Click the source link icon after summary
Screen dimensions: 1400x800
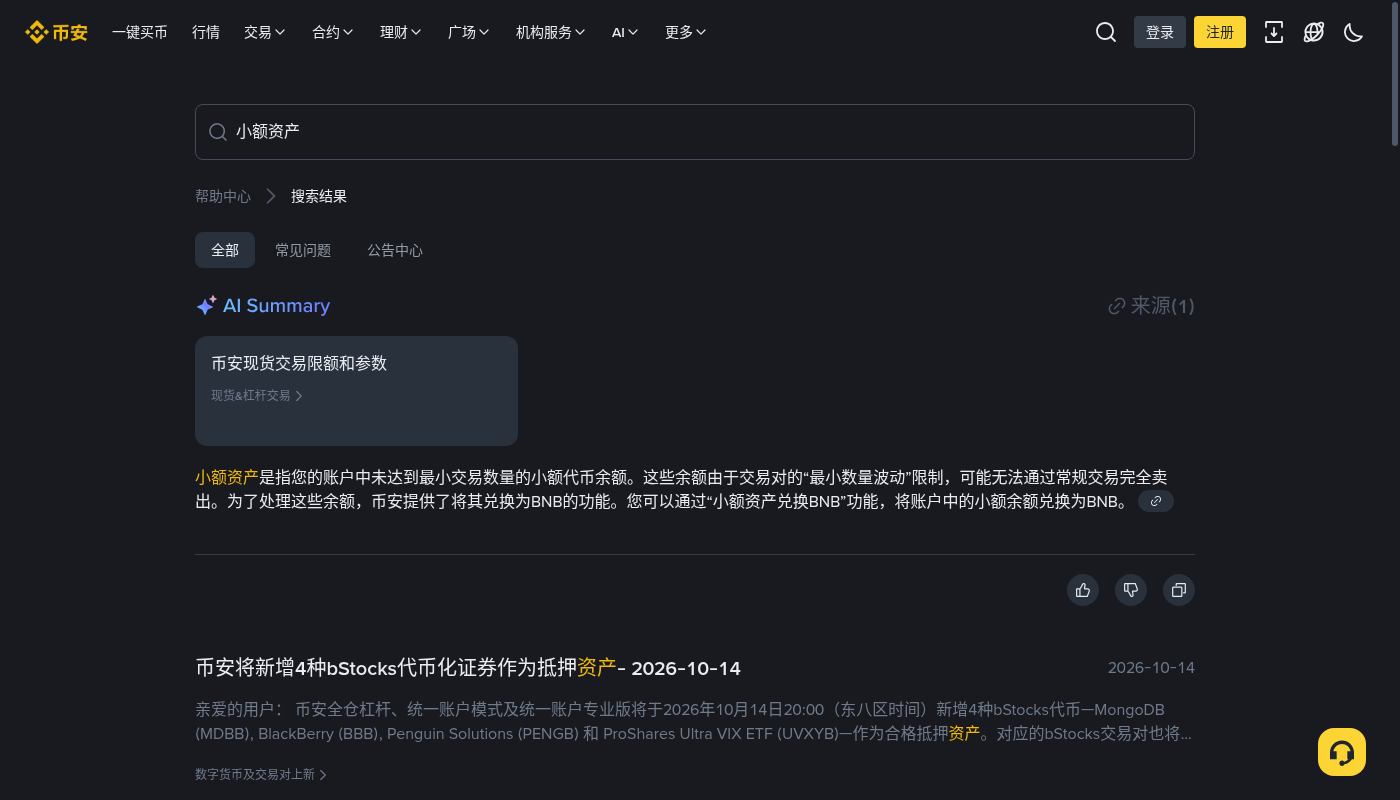click(x=1156, y=501)
